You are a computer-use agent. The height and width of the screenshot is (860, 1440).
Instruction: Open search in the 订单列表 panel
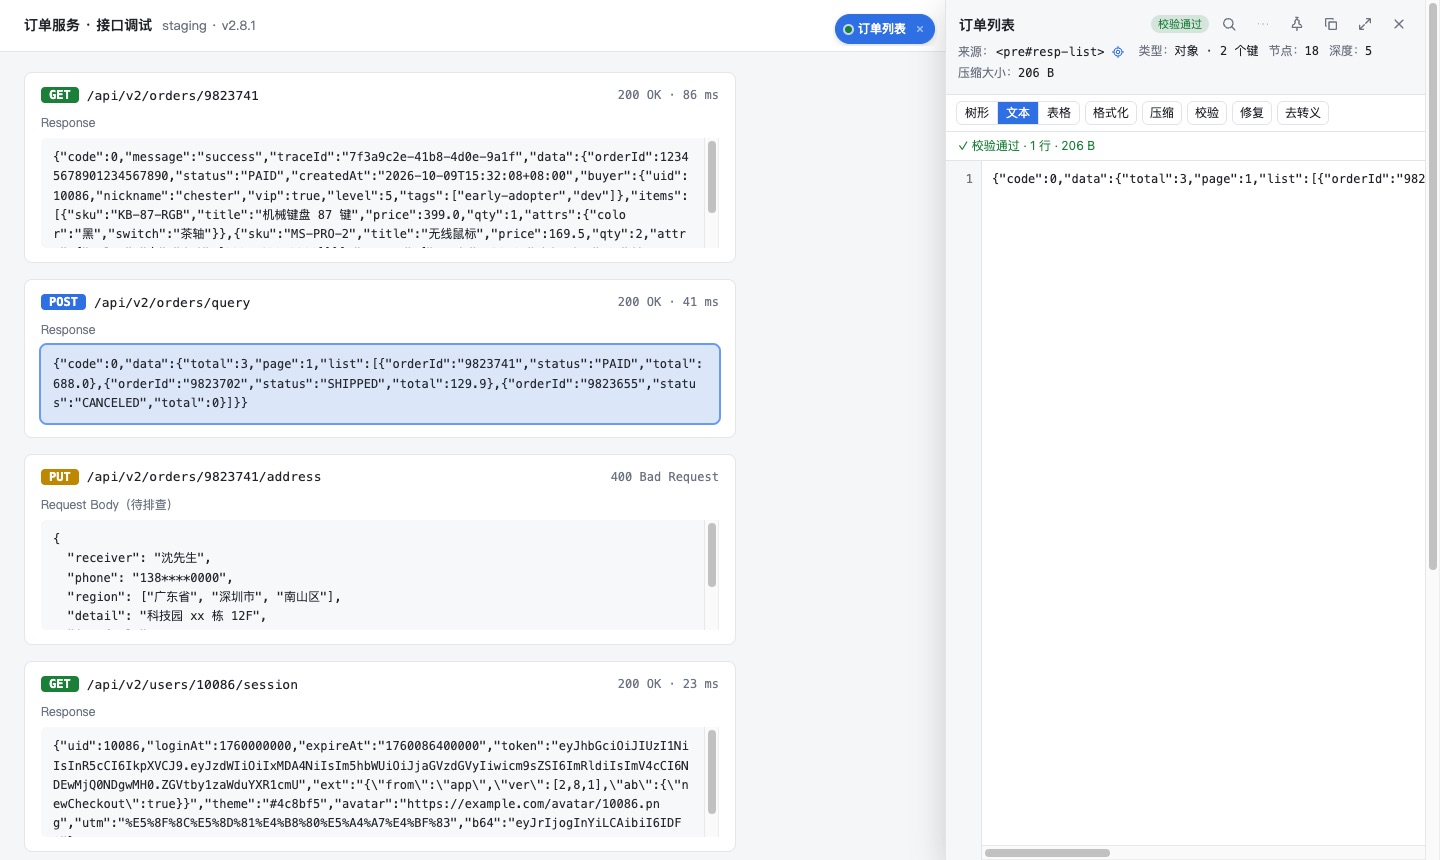[1229, 24]
